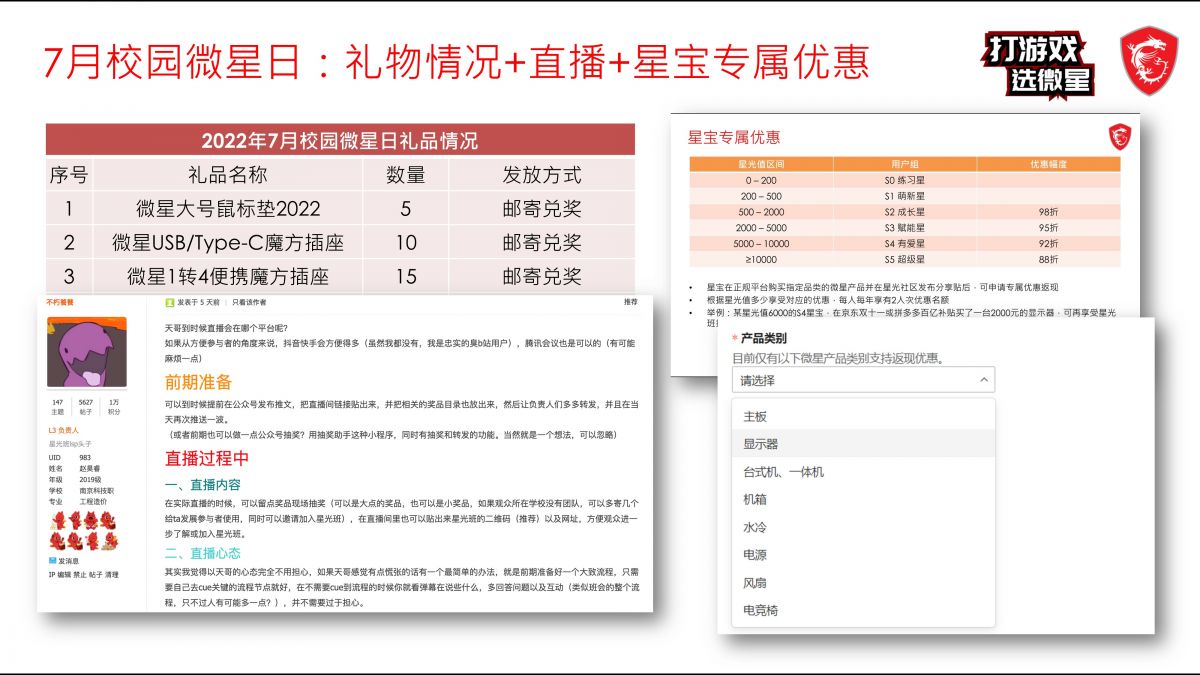Select 电竞椅 in the product list
This screenshot has height=675, width=1200.
pos(863,610)
